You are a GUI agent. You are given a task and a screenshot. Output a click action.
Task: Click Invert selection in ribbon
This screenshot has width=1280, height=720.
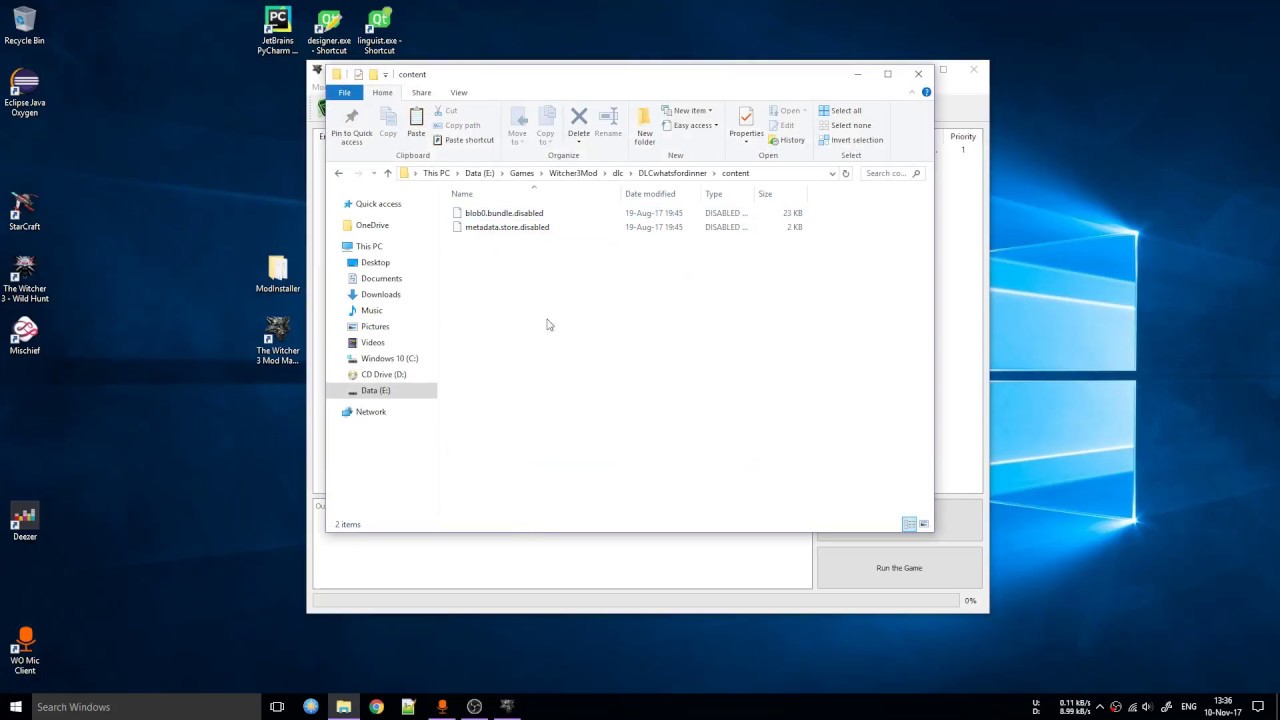tap(850, 140)
